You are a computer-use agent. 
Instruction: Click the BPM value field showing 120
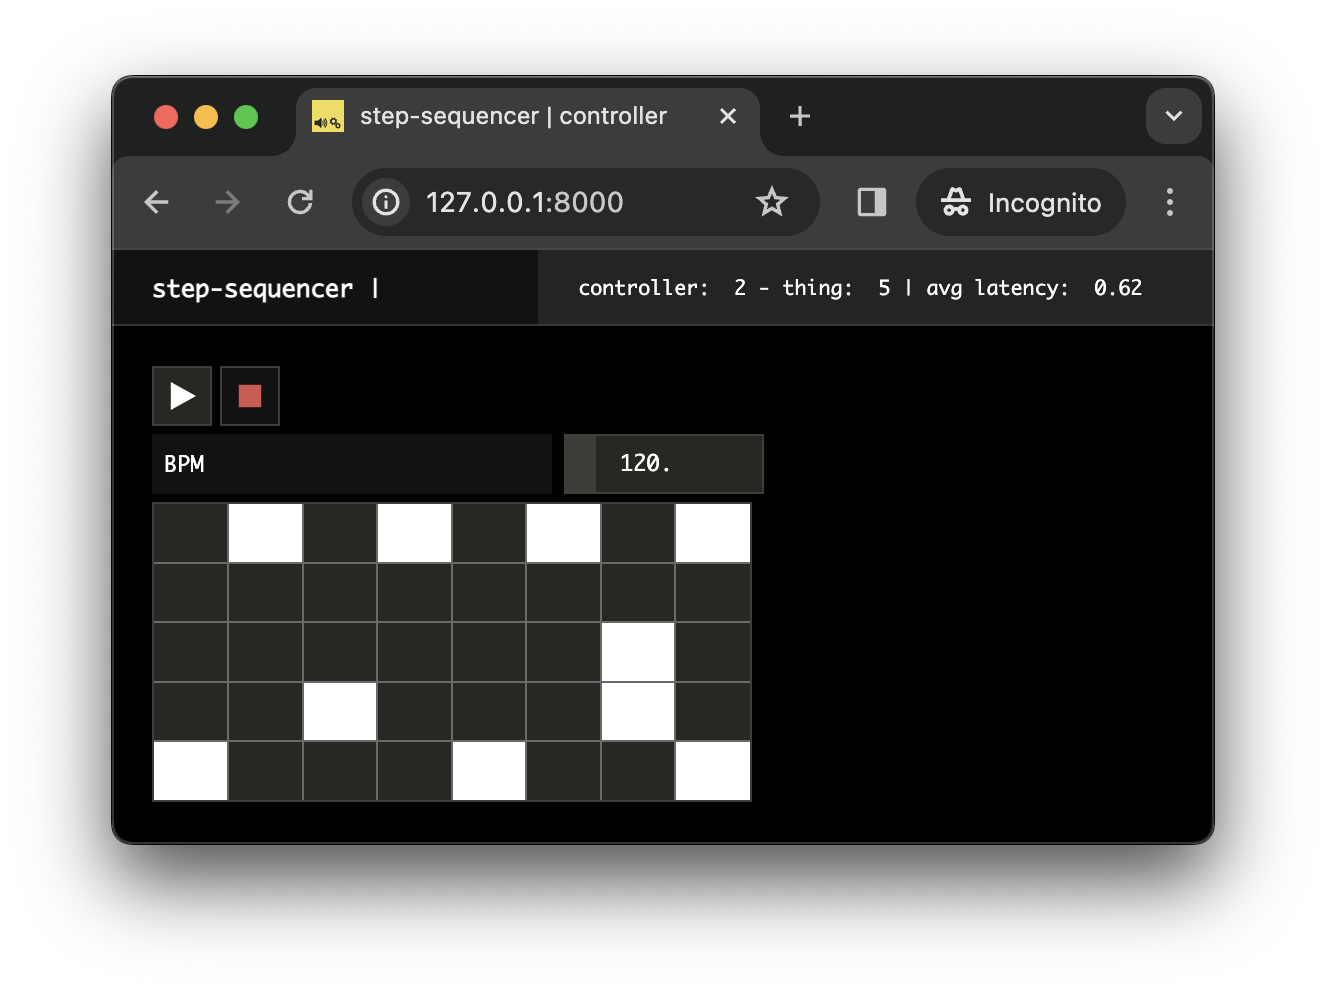pos(678,464)
